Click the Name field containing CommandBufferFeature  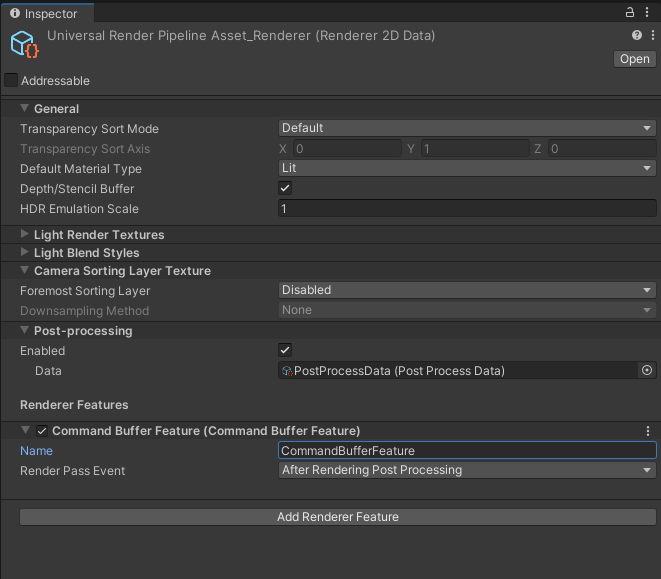[467, 450]
